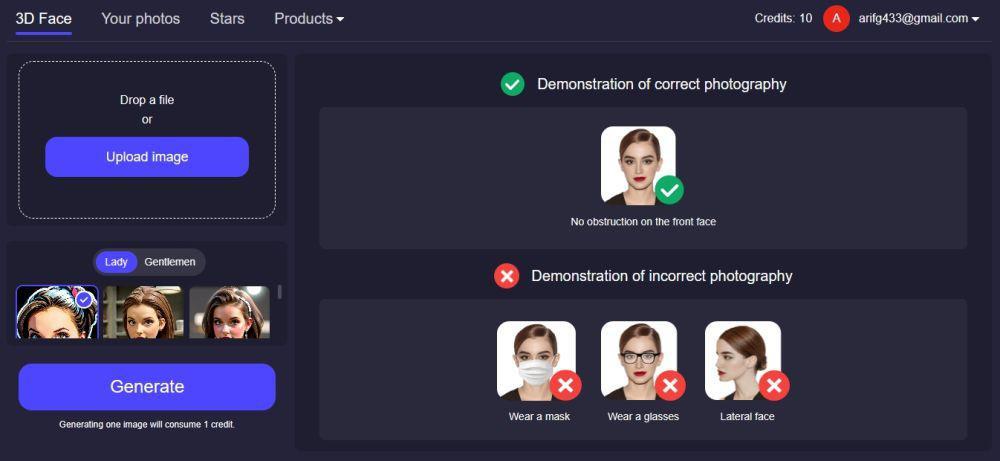1000x461 pixels.
Task: Click the 'No obstruction on the front face' caption
Action: [643, 222]
